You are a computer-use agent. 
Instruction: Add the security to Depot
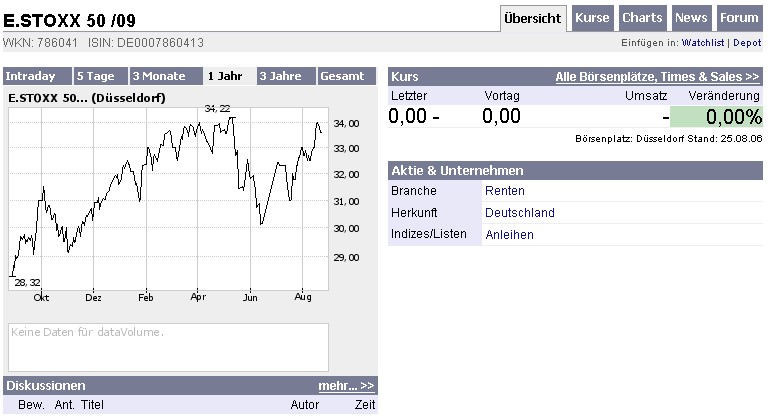[x=747, y=43]
